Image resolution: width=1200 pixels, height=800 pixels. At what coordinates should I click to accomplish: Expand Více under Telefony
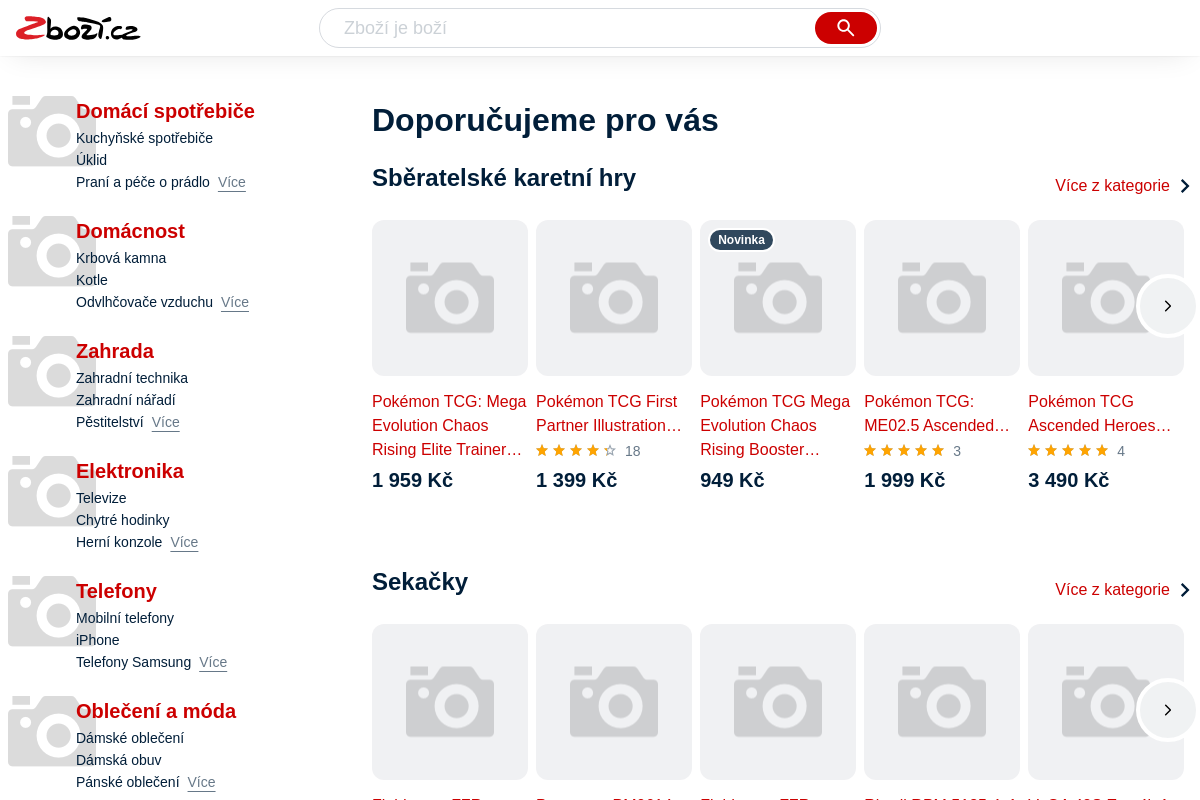(x=213, y=662)
